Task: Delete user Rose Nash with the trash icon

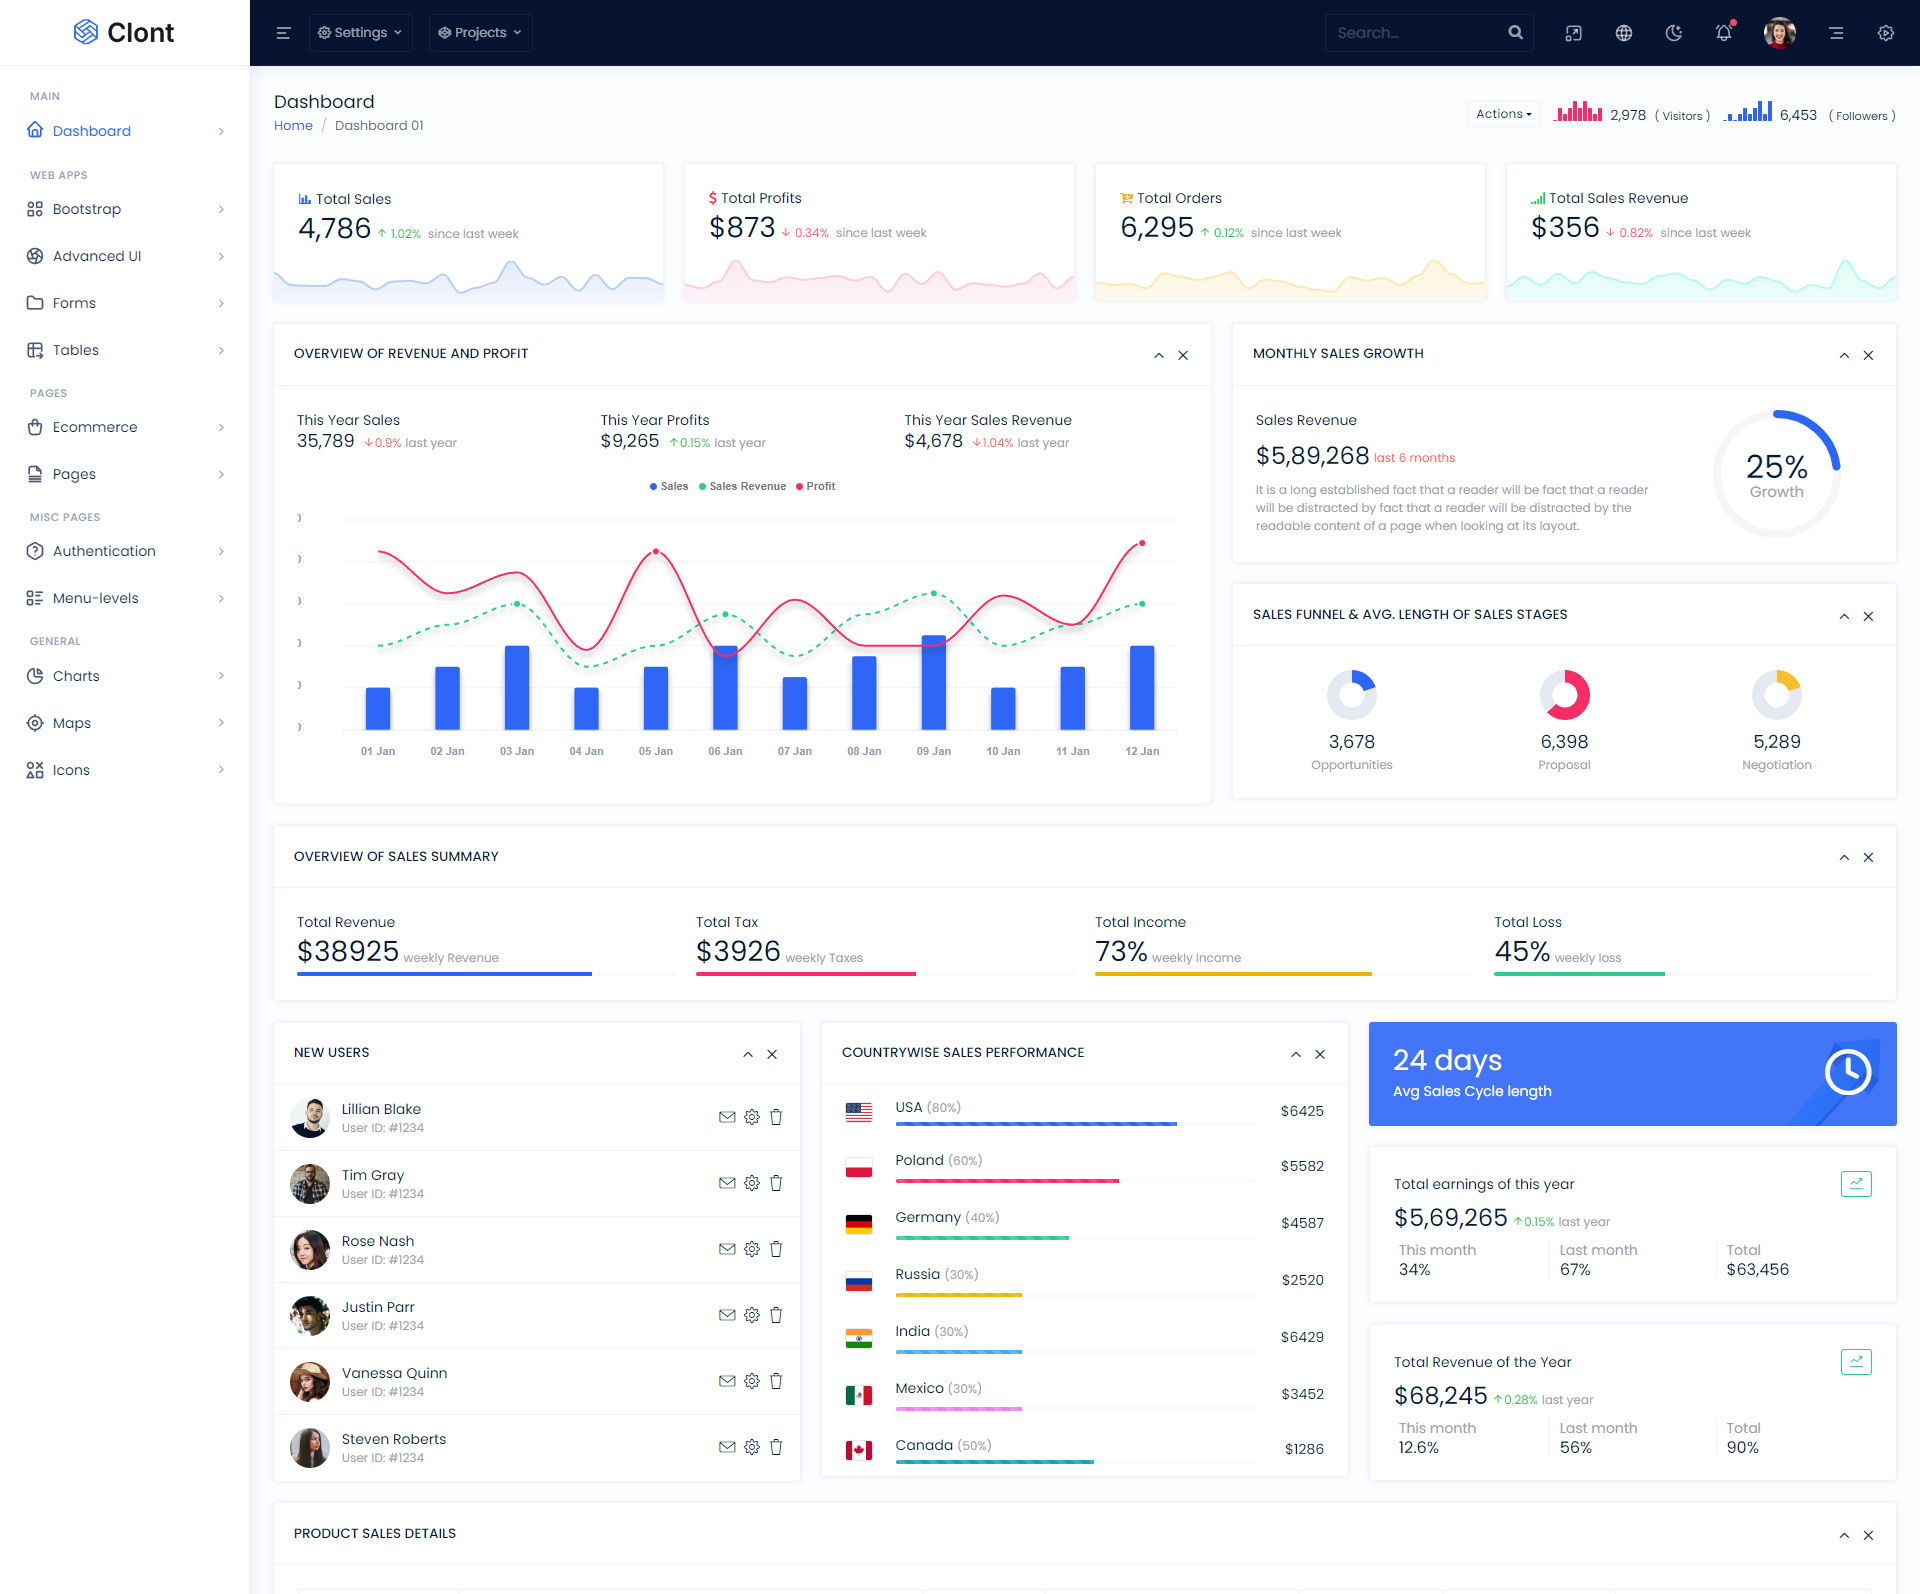Action: [x=776, y=1249]
